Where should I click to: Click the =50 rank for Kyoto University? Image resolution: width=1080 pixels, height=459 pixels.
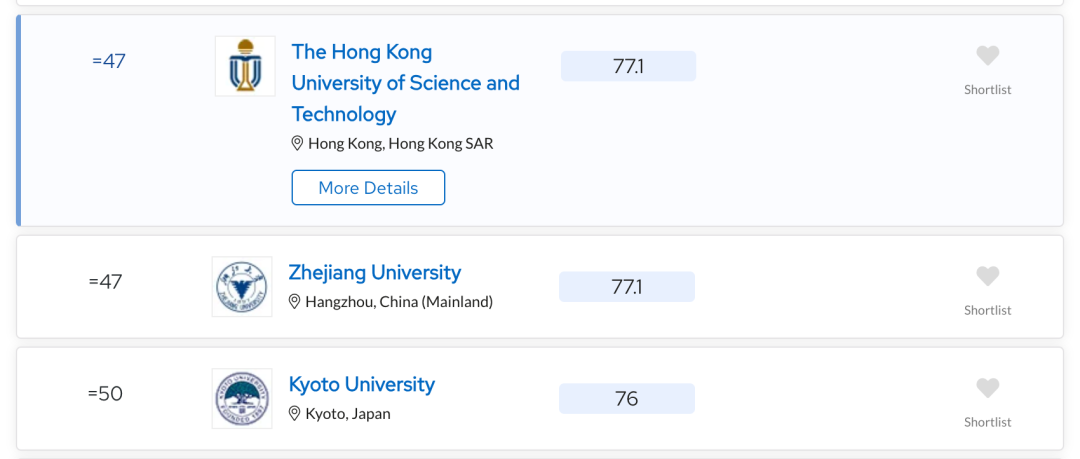point(105,394)
